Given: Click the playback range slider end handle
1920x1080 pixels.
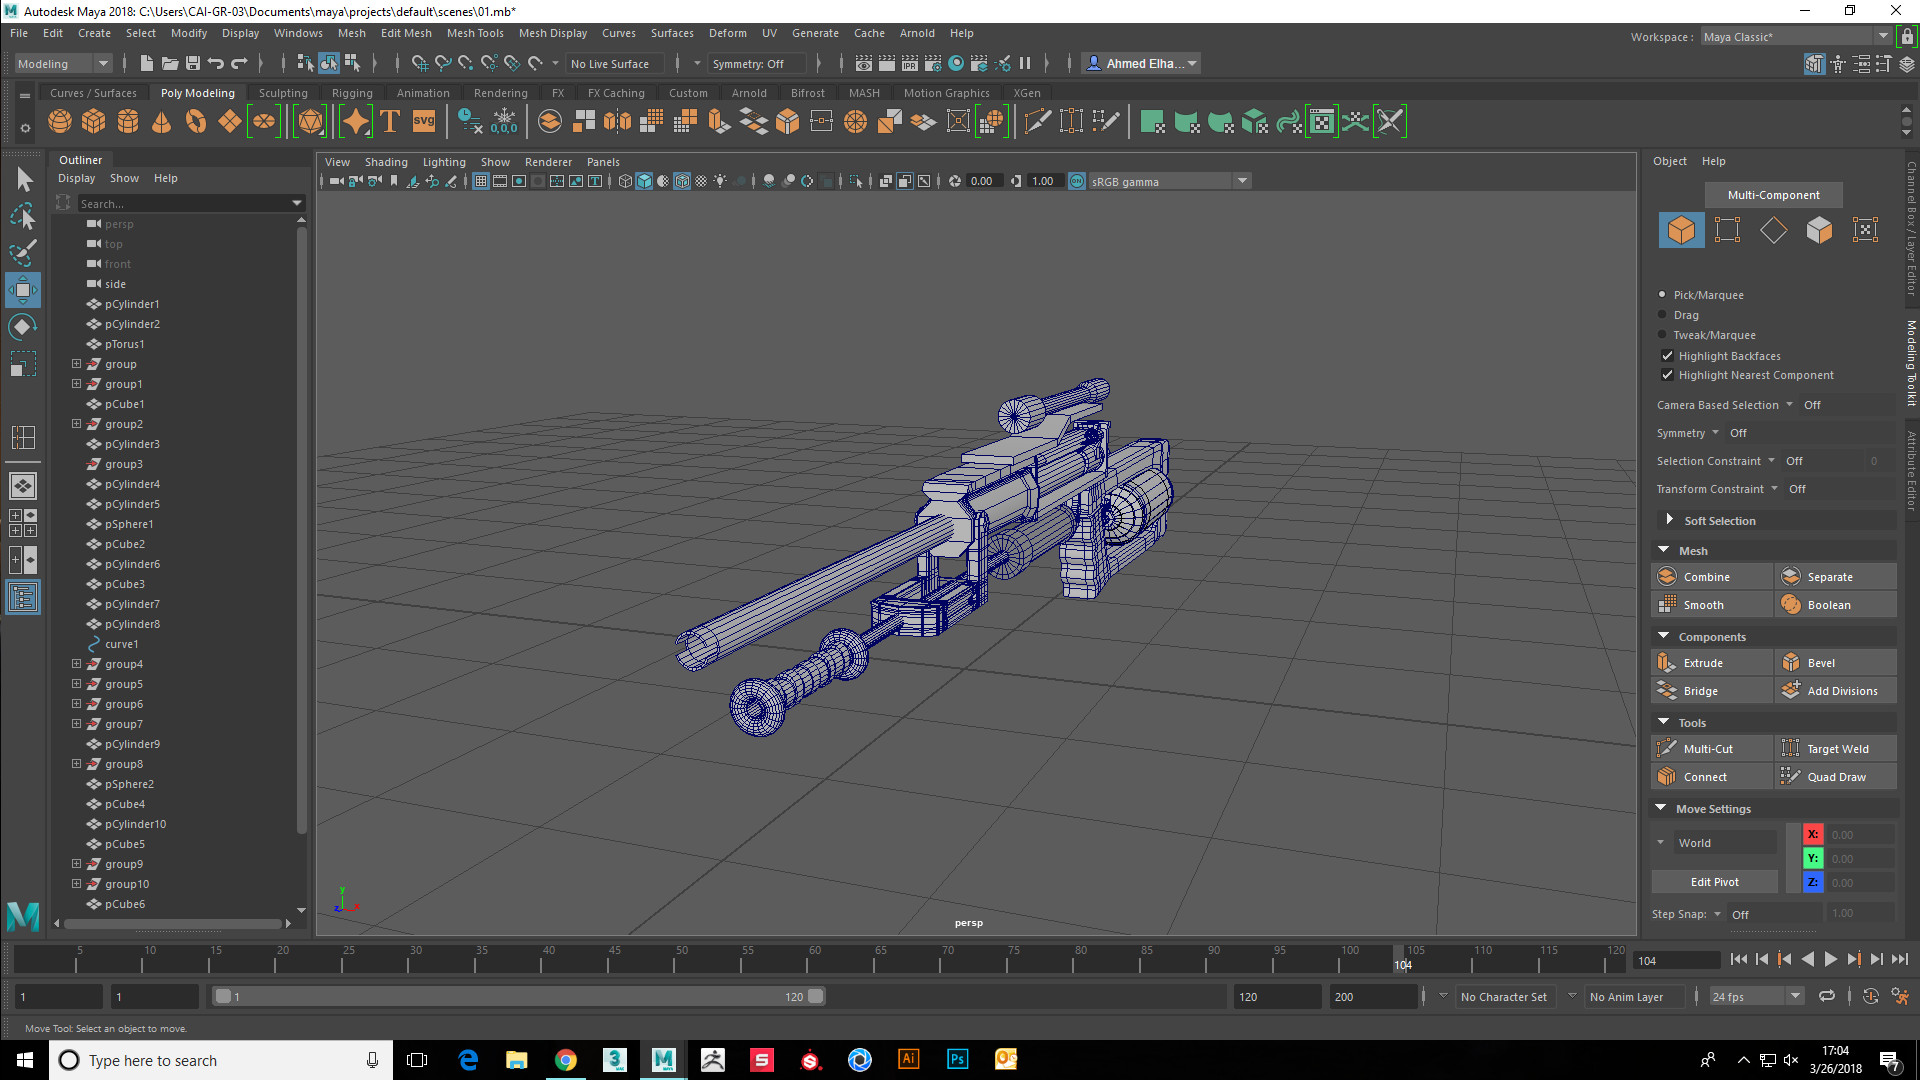Looking at the screenshot, I should (x=816, y=997).
